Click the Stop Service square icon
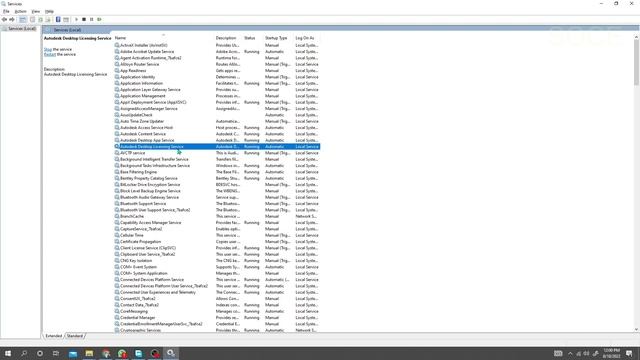This screenshot has height=360, width=640. pos(84,20)
